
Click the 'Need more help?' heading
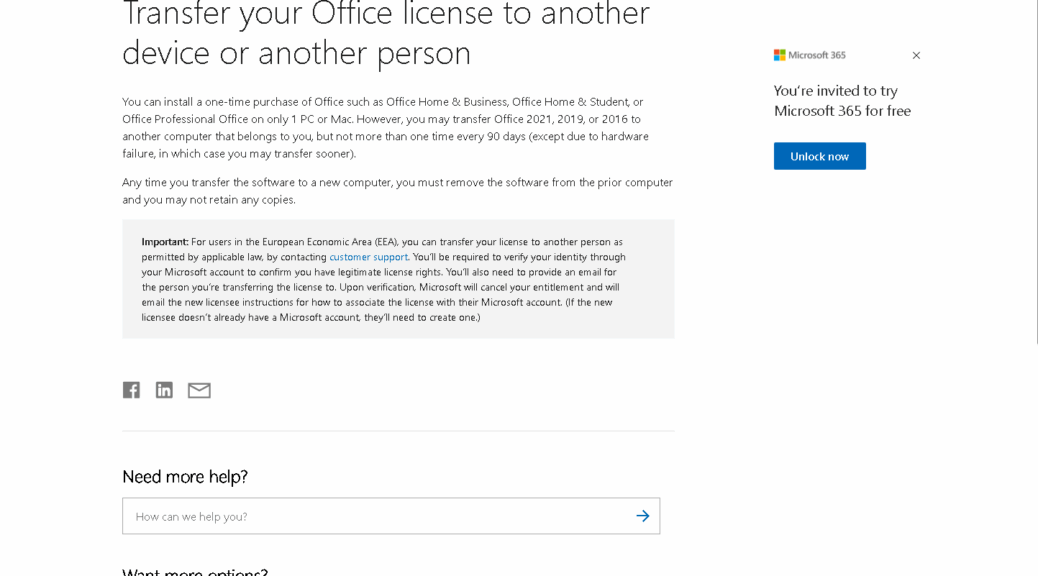[x=185, y=477]
